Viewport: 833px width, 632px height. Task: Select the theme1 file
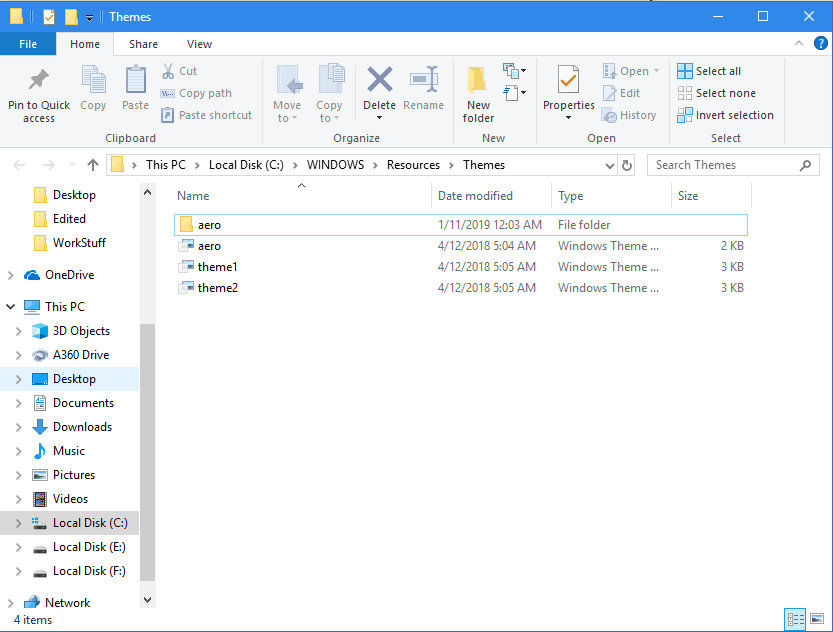(461, 267)
